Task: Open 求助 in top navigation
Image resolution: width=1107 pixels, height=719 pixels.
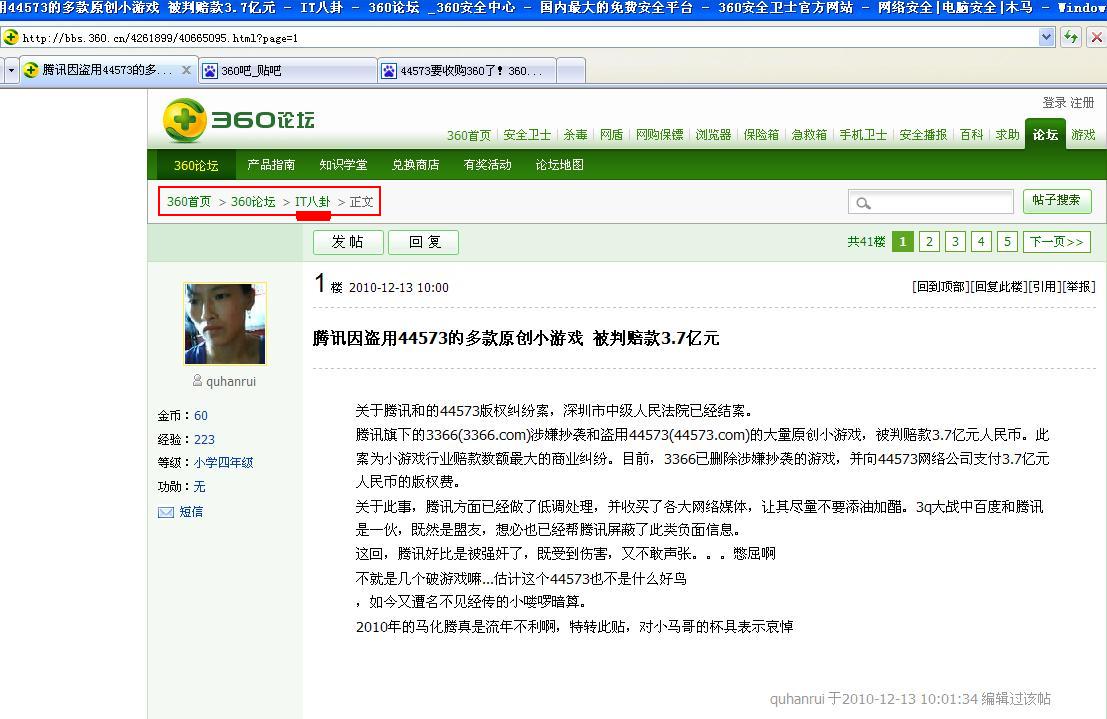Action: pyautogui.click(x=1007, y=134)
